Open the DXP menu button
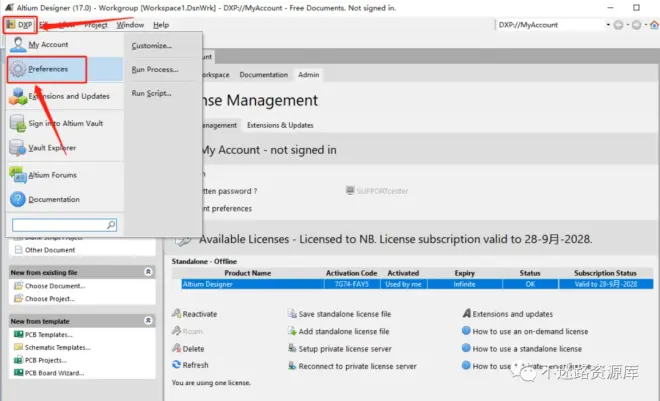 click(20, 25)
